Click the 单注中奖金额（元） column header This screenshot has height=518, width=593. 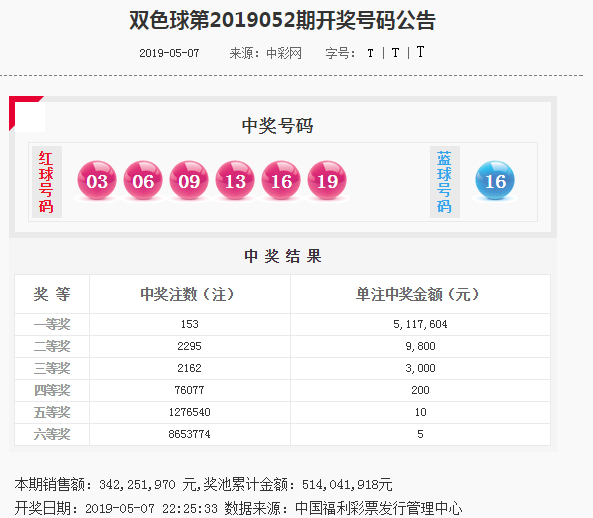coord(418,294)
